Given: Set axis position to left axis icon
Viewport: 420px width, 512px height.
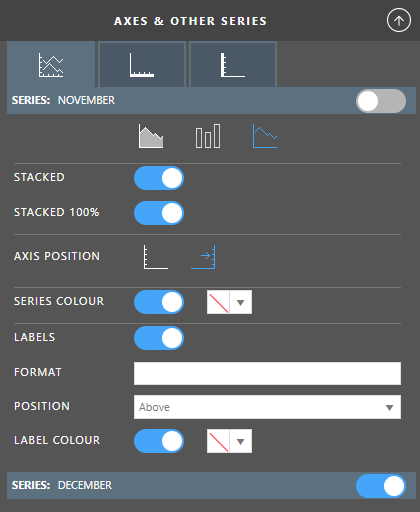Looking at the screenshot, I should 156,257.
